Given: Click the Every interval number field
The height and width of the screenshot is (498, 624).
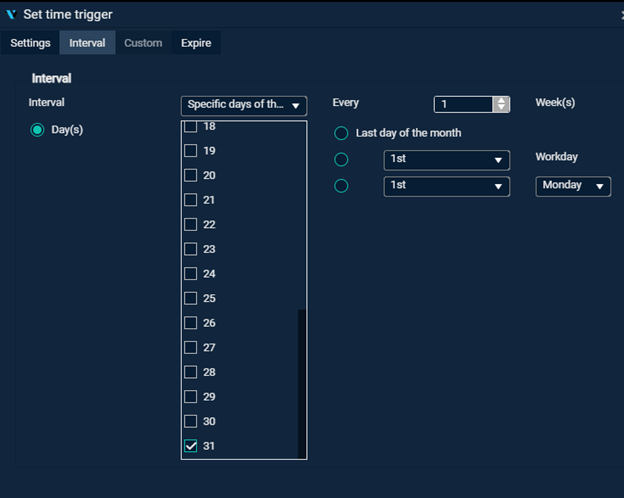Looking at the screenshot, I should pyautogui.click(x=464, y=104).
